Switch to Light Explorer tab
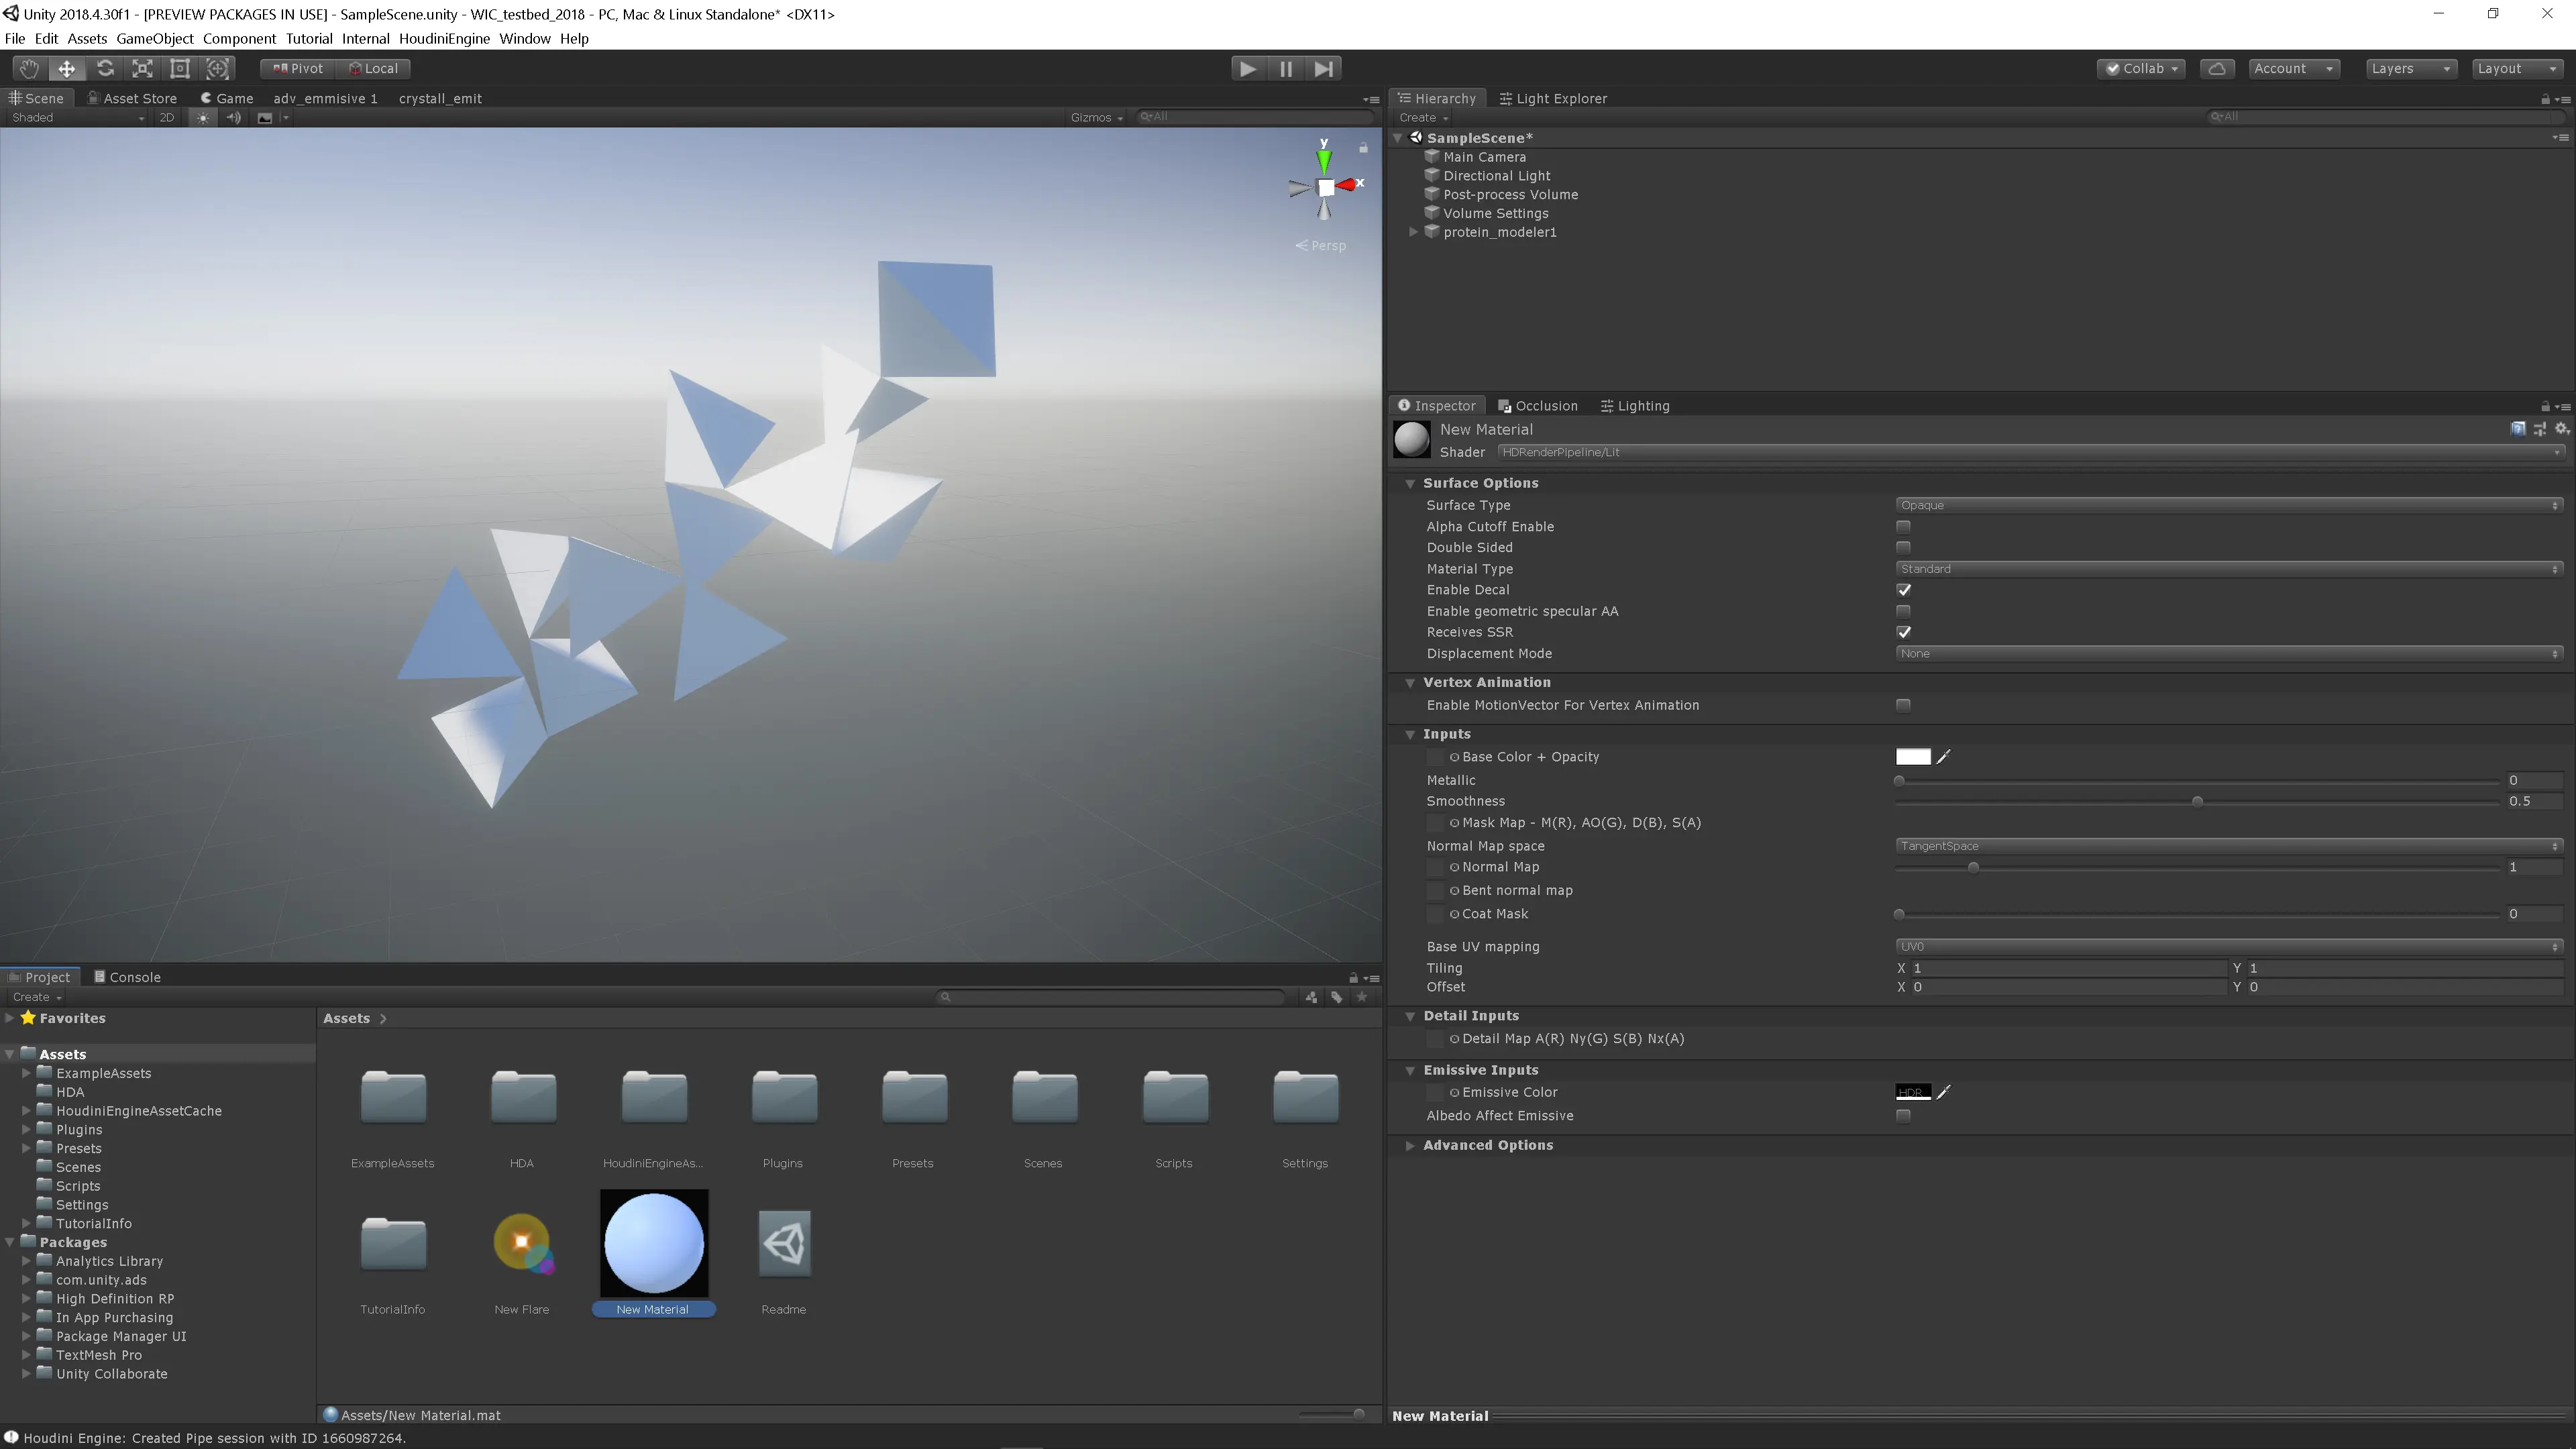The height and width of the screenshot is (1449, 2576). [x=1553, y=98]
